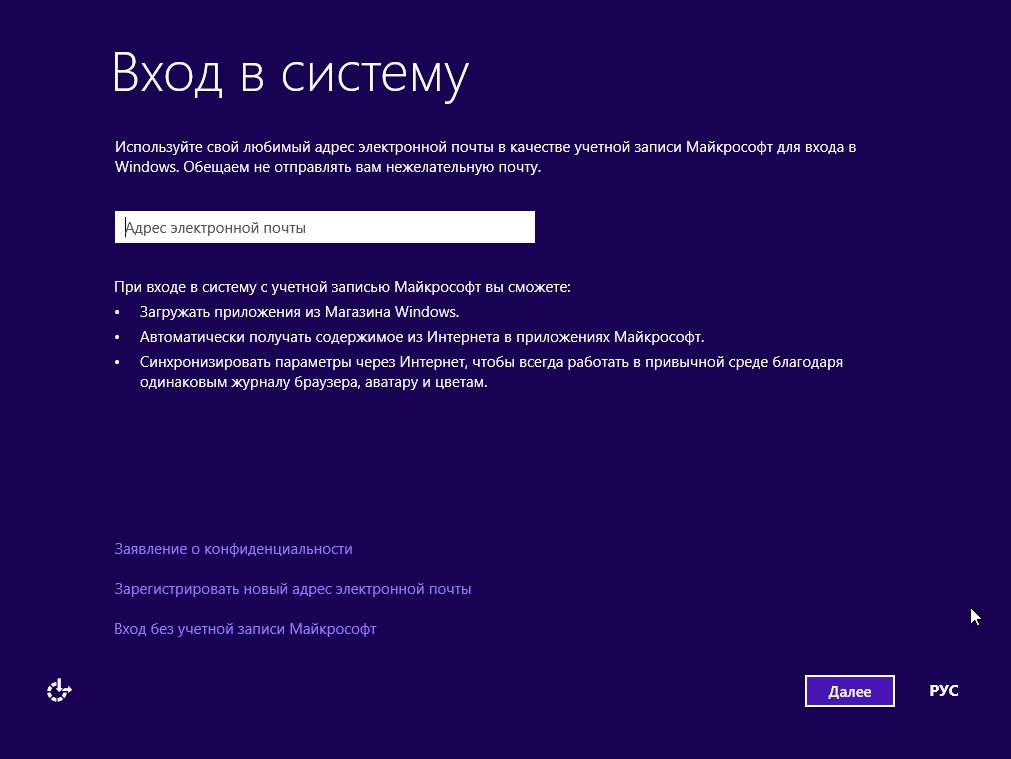Click the Далее button

click(x=849, y=691)
